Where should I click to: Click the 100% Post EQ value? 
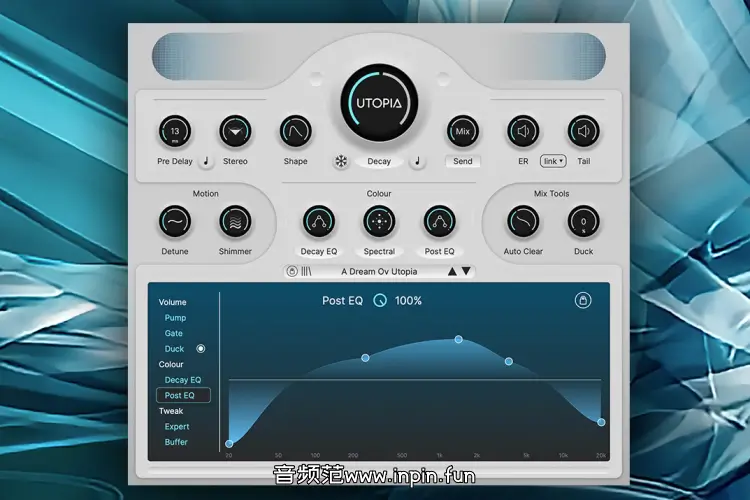[x=408, y=300]
